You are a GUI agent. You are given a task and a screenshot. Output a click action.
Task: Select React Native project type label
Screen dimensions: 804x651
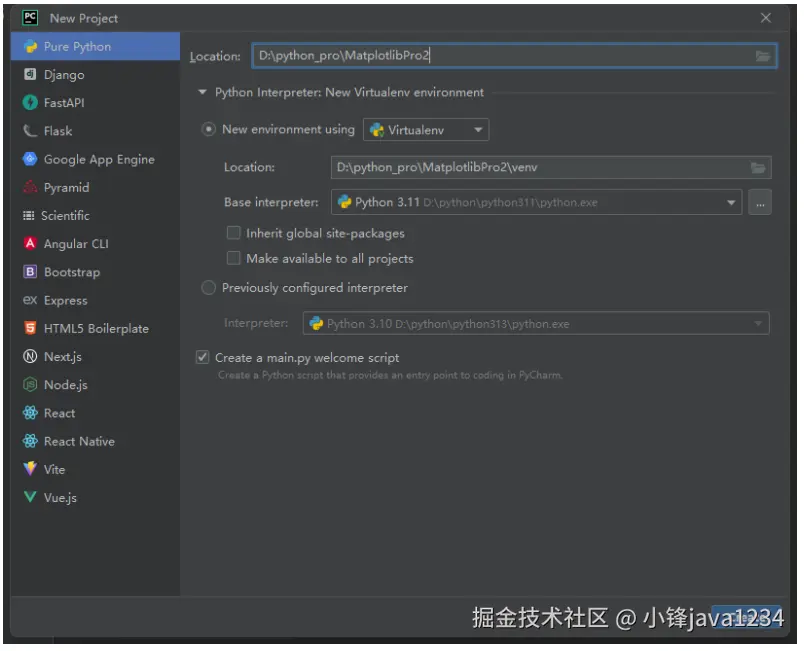79,441
